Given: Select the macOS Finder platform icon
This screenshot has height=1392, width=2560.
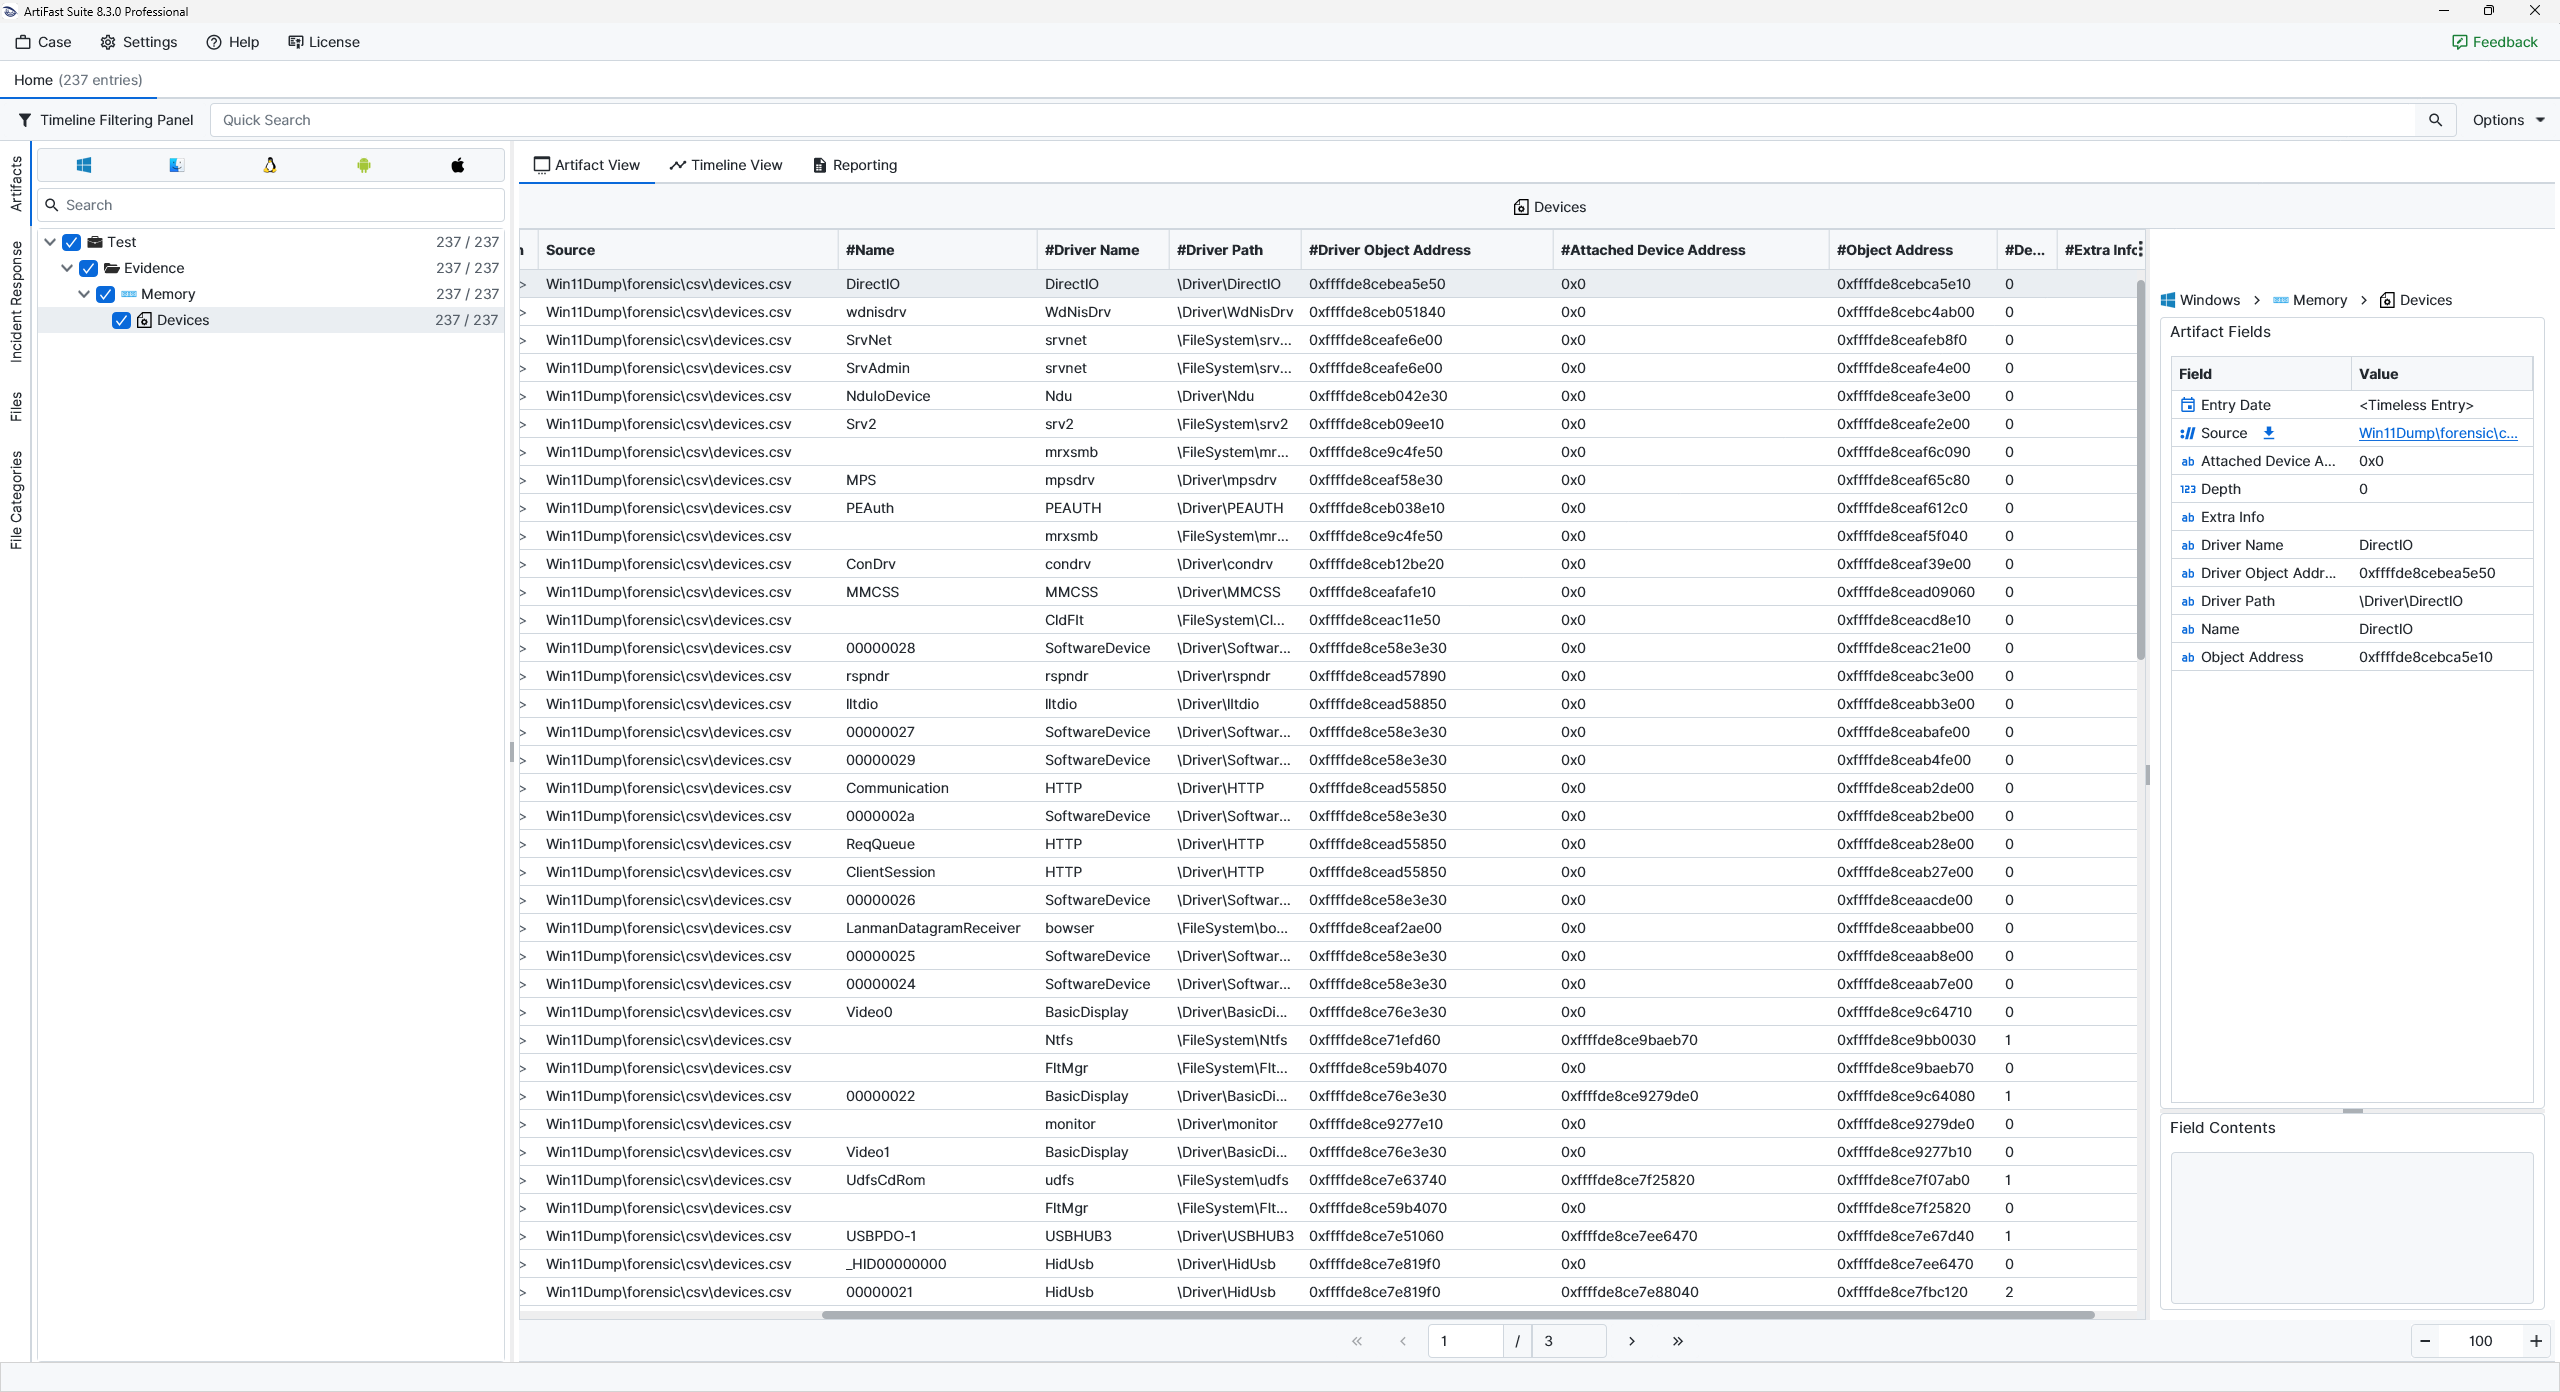Looking at the screenshot, I should pyautogui.click(x=177, y=165).
